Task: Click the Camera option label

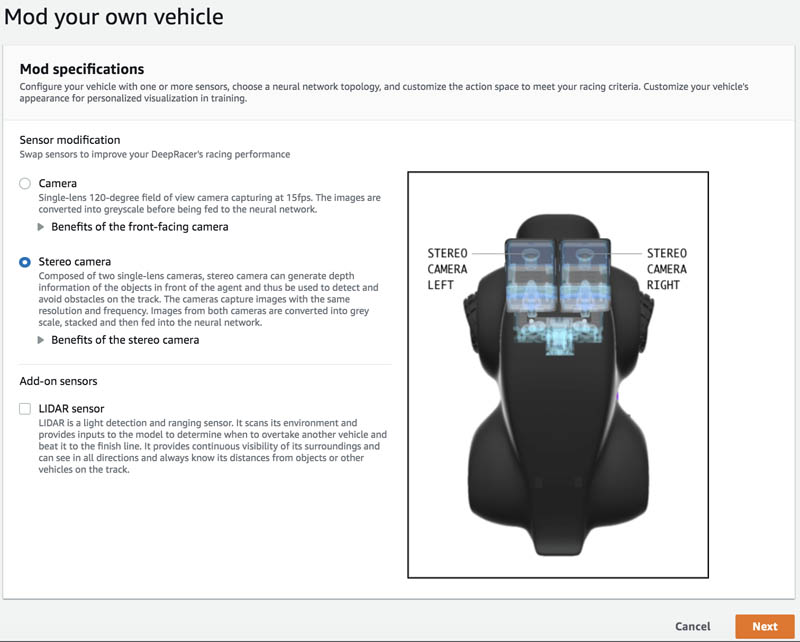Action: click(58, 183)
